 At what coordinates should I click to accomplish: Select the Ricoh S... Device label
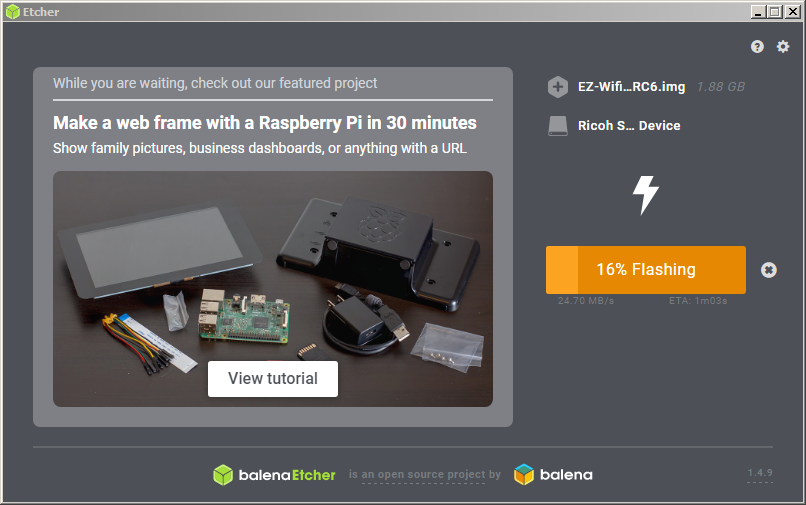click(x=629, y=125)
